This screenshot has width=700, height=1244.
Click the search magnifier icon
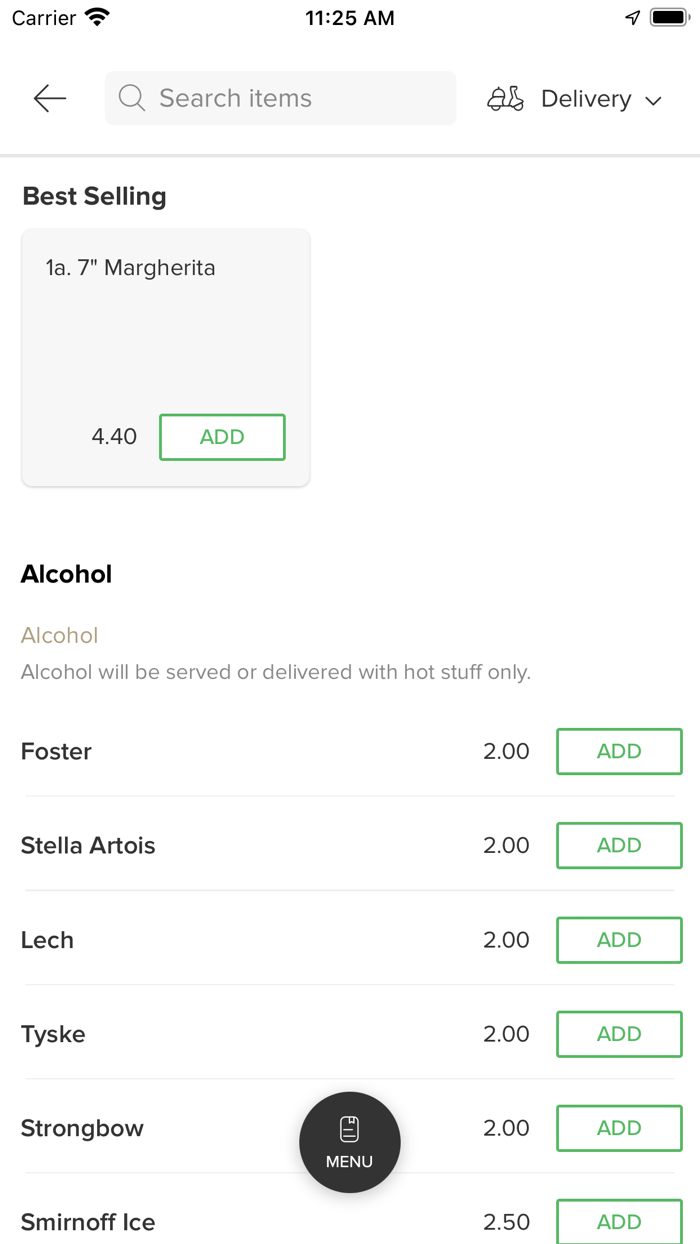[131, 98]
